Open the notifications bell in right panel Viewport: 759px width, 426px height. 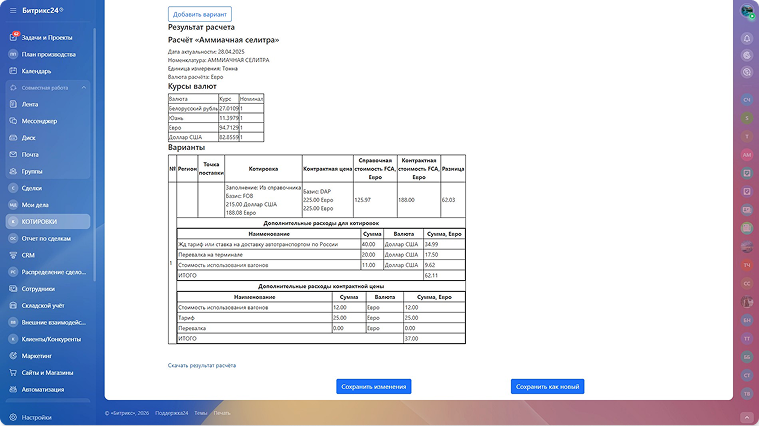pyautogui.click(x=746, y=38)
